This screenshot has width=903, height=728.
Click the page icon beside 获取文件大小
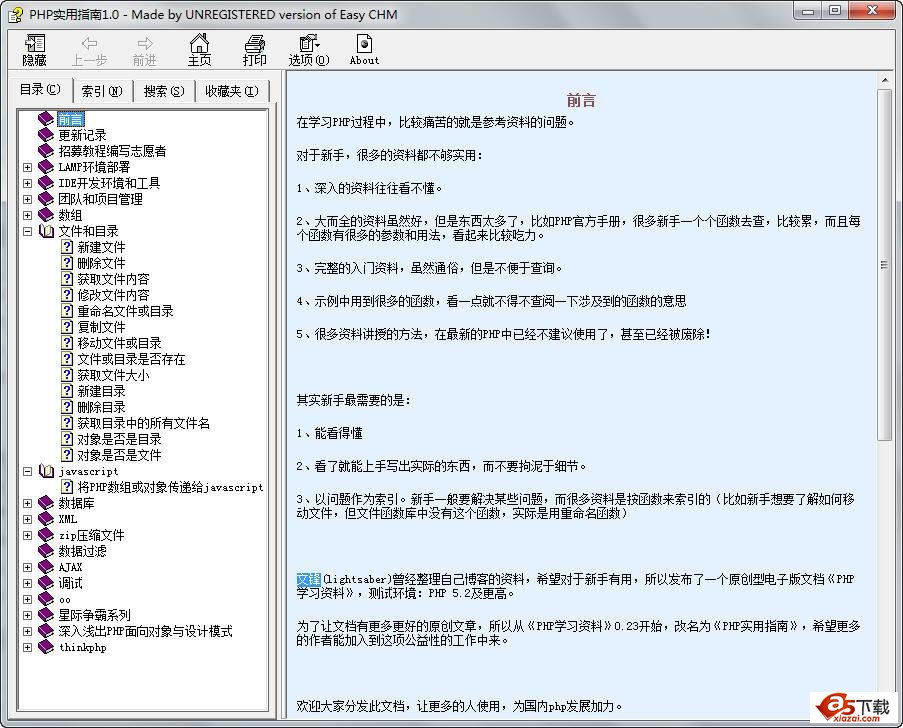(x=67, y=375)
